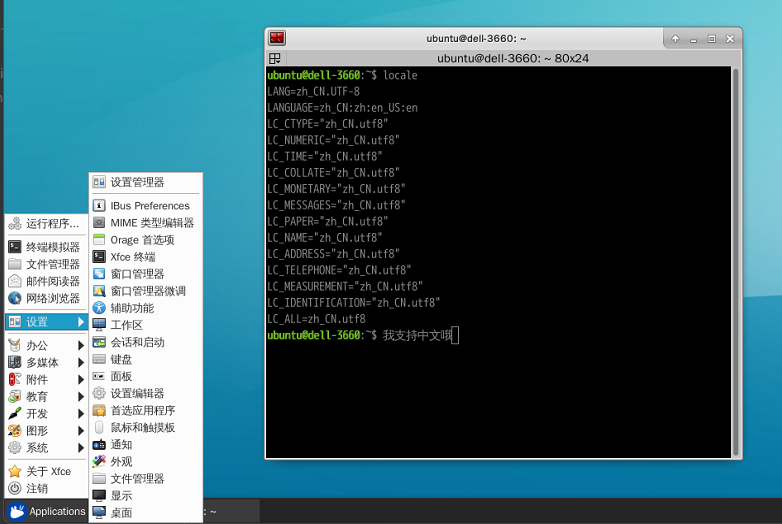Open MIME 类型编辑器 icon
Viewport: 782px width, 524px height.
[99, 222]
